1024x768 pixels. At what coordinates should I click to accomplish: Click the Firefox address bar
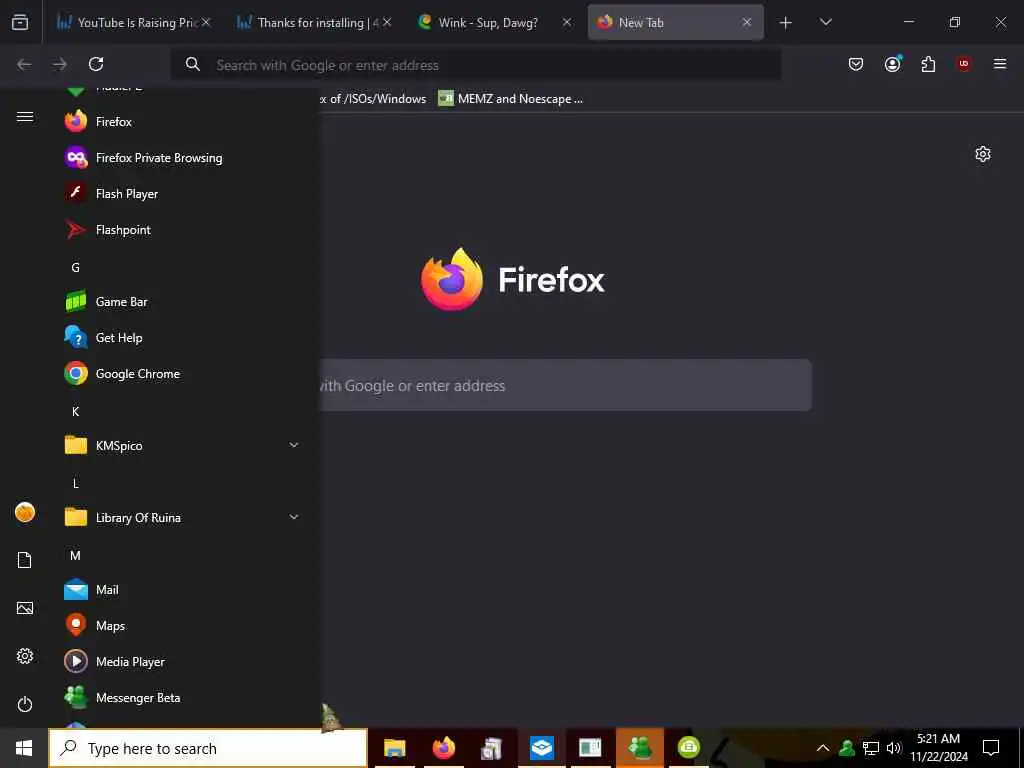[x=475, y=65]
